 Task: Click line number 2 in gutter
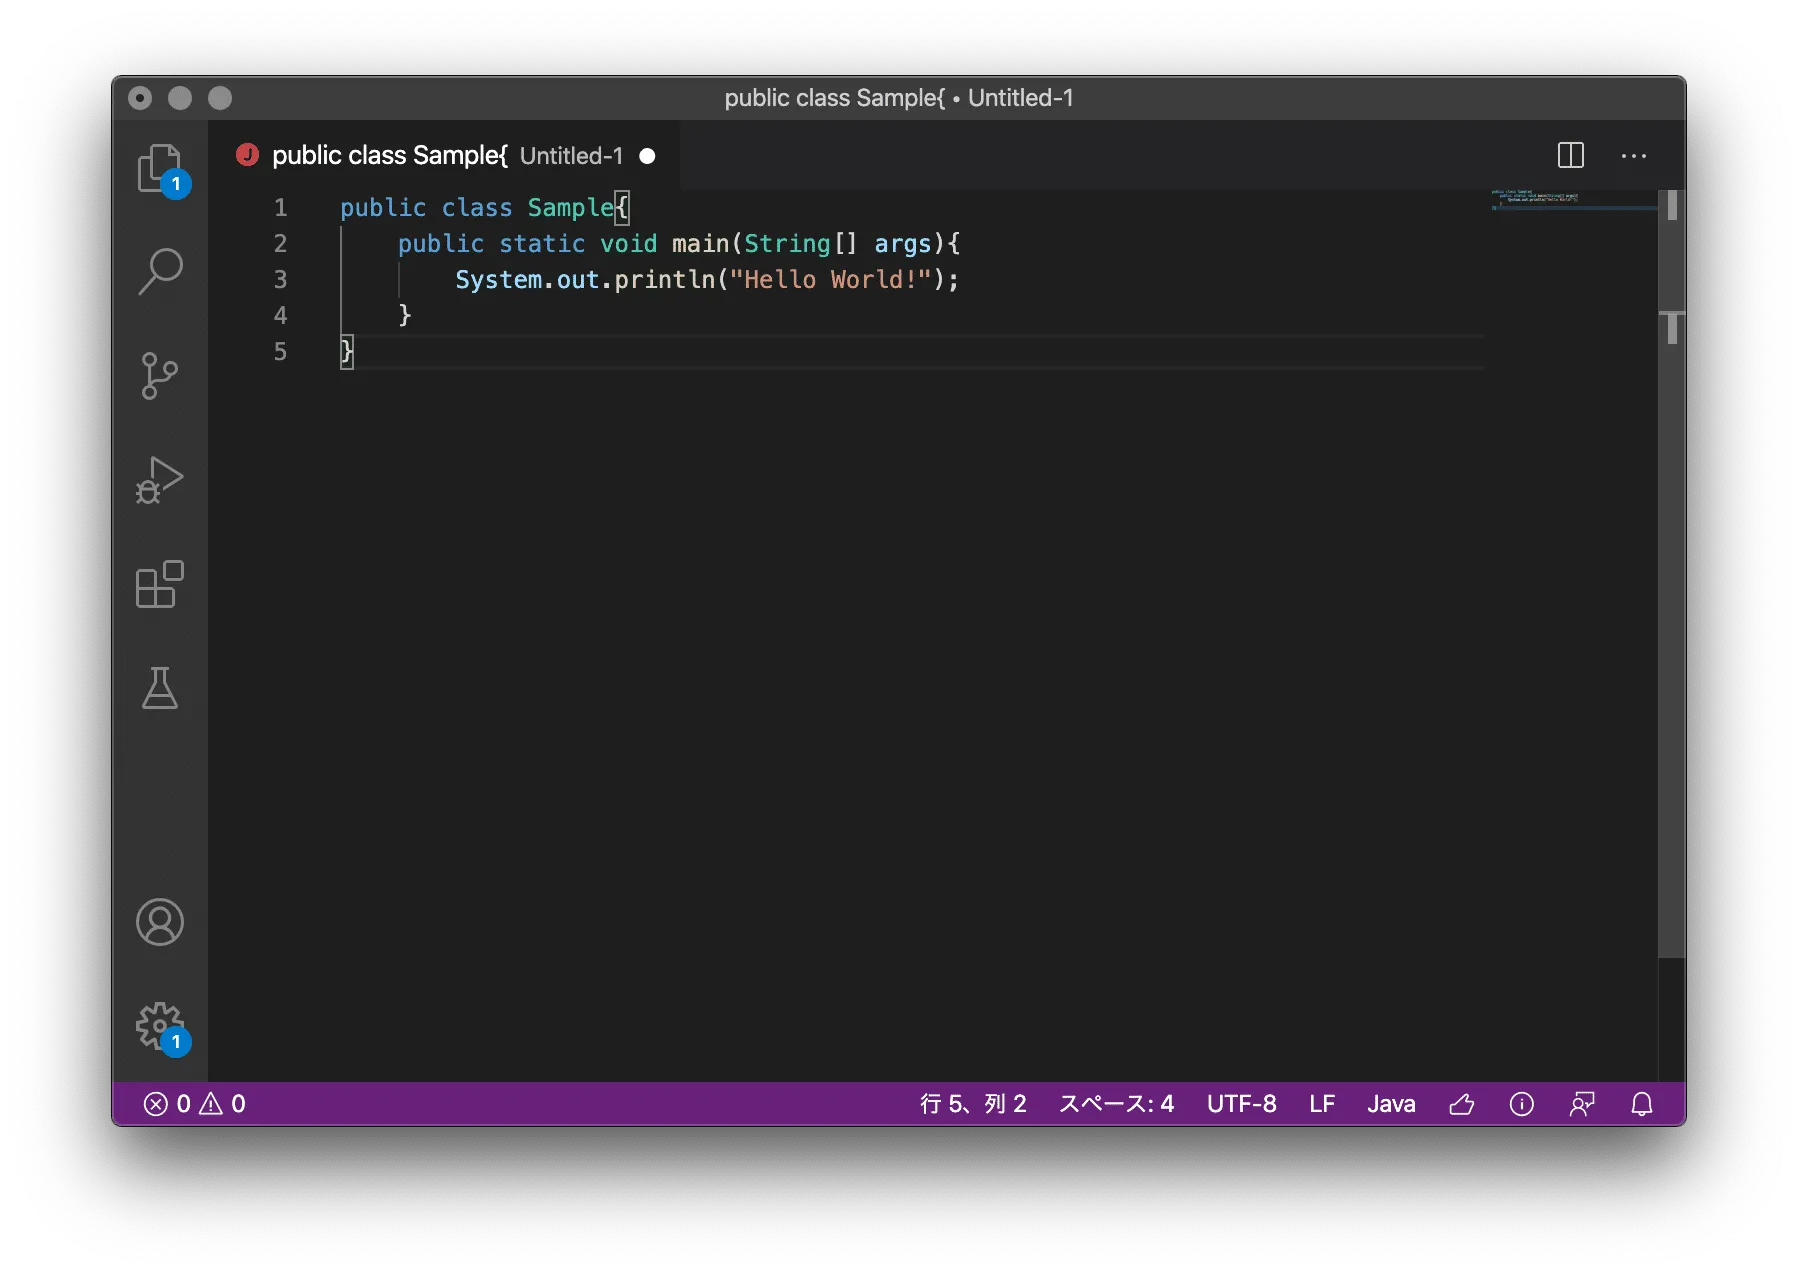281,243
